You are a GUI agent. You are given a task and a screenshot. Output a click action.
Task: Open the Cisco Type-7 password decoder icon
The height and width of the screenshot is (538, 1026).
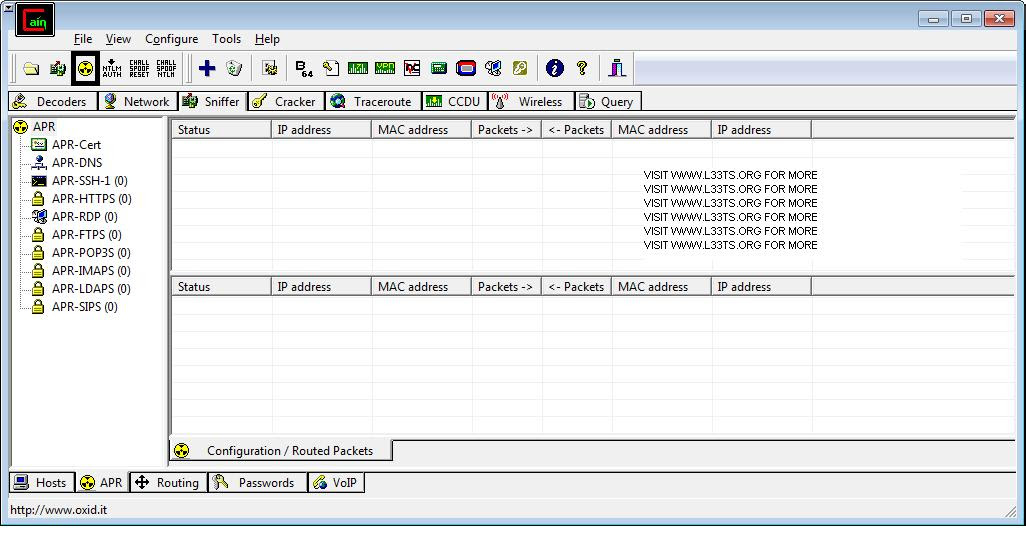pyautogui.click(x=358, y=68)
